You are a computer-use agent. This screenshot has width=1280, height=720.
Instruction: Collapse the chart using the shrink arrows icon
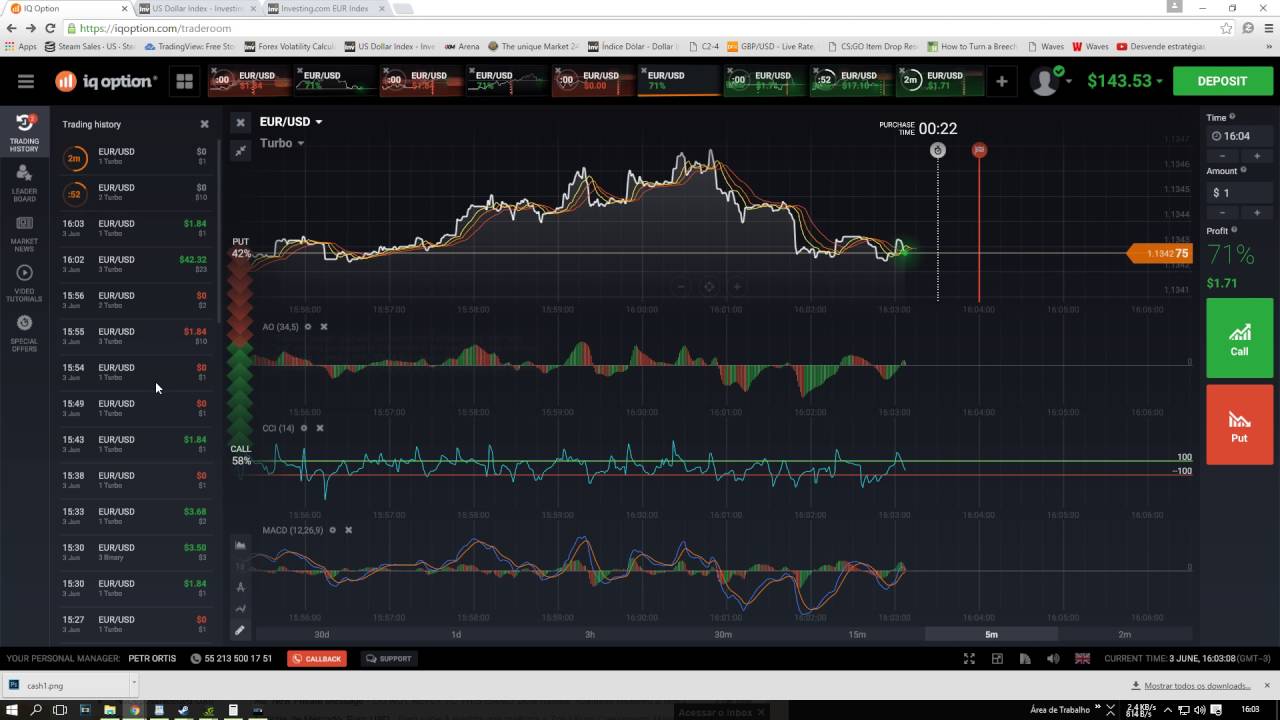pyautogui.click(x=240, y=150)
